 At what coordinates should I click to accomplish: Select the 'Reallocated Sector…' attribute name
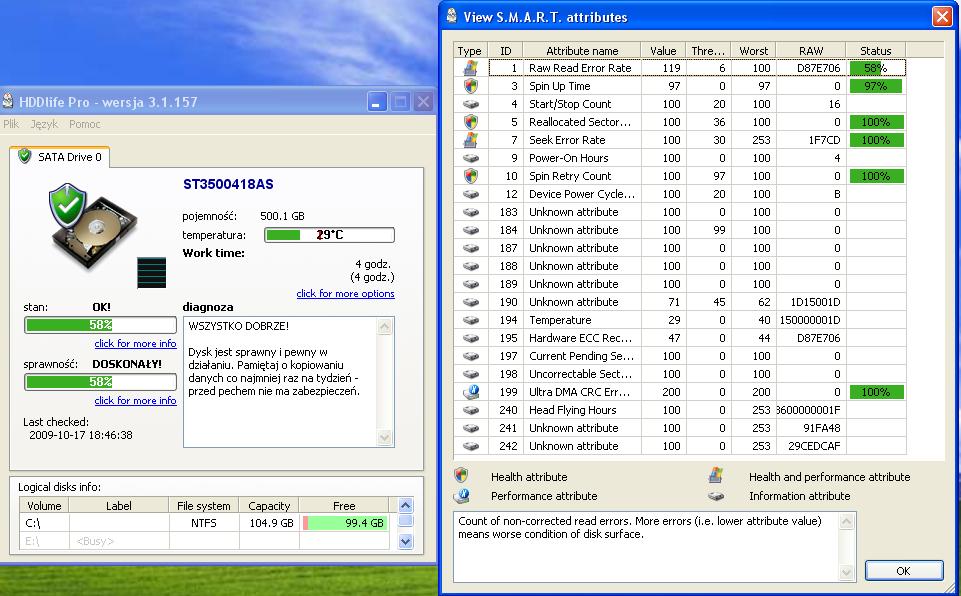click(x=580, y=122)
